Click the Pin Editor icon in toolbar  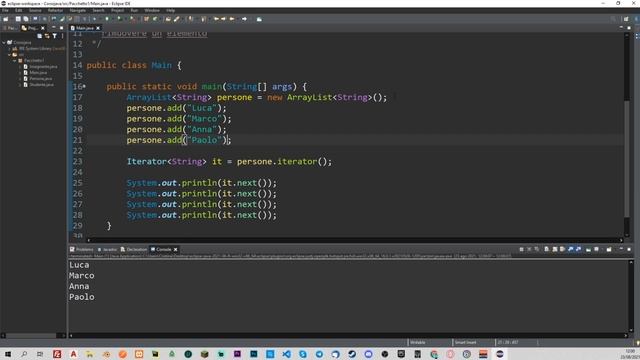coord(259,19)
